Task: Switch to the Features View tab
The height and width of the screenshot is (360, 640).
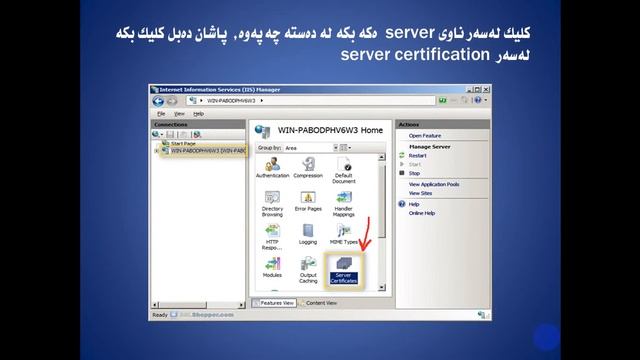Action: tap(273, 303)
